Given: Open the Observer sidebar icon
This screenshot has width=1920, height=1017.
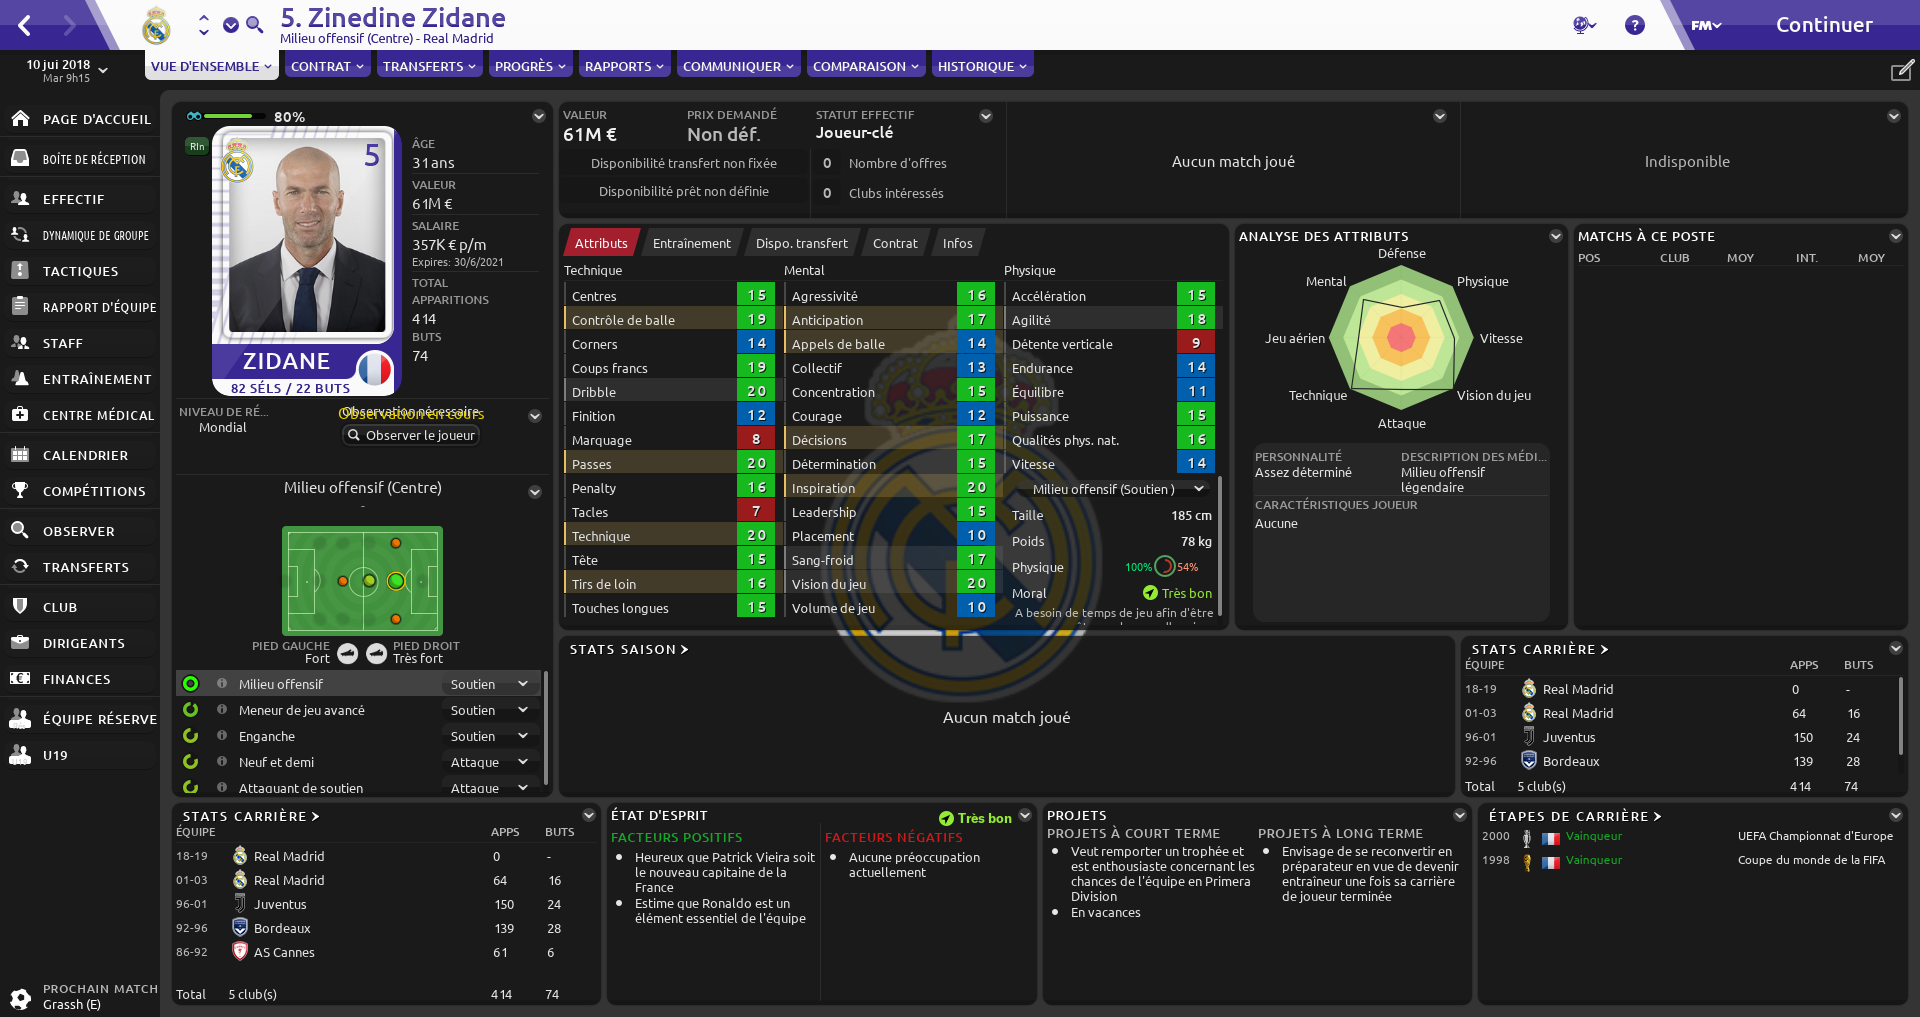Looking at the screenshot, I should pyautogui.click(x=20, y=530).
